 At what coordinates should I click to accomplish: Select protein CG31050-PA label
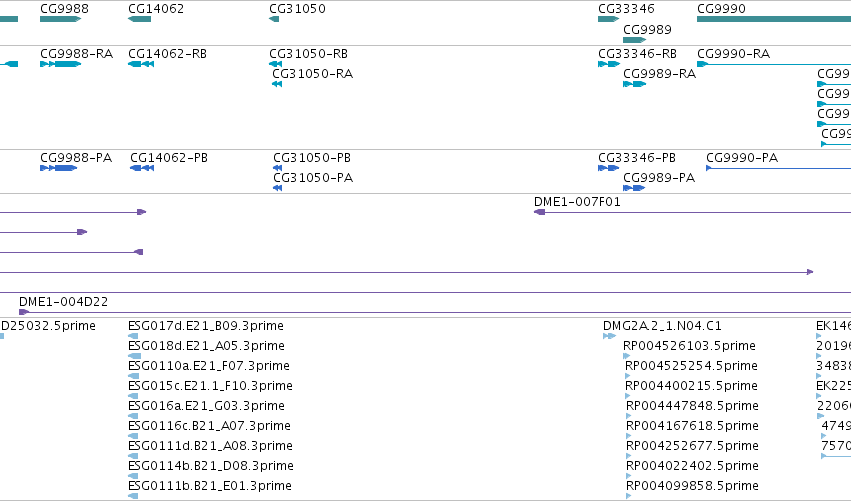coord(313,178)
